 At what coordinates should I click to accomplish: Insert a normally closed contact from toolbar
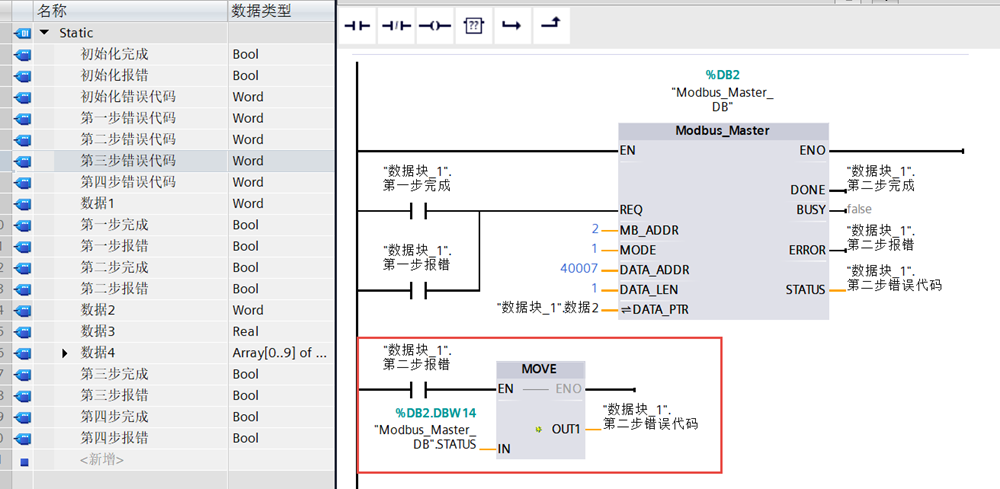point(395,27)
